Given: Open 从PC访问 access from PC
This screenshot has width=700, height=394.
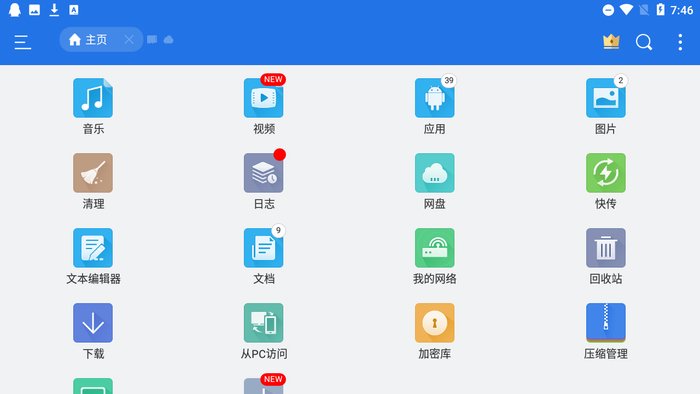Looking at the screenshot, I should click(263, 323).
